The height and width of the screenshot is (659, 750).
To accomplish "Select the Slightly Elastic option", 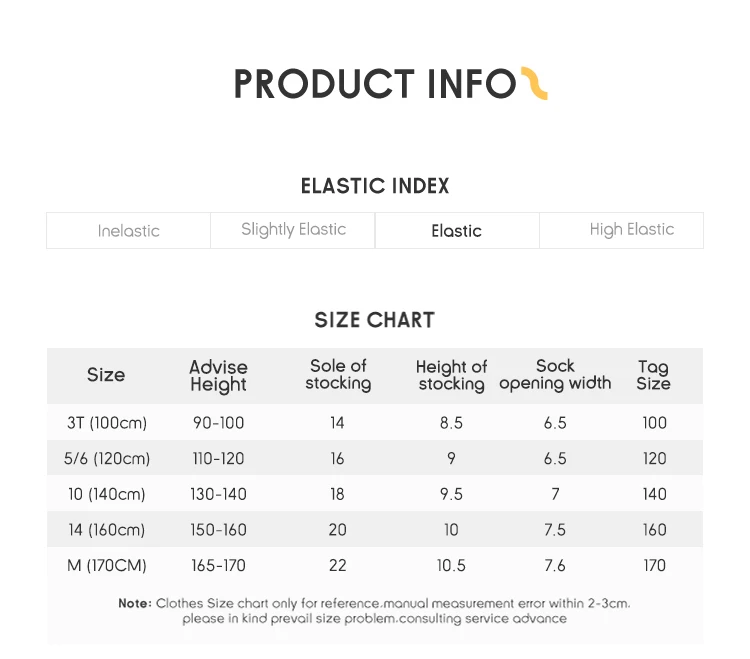I will coord(293,230).
